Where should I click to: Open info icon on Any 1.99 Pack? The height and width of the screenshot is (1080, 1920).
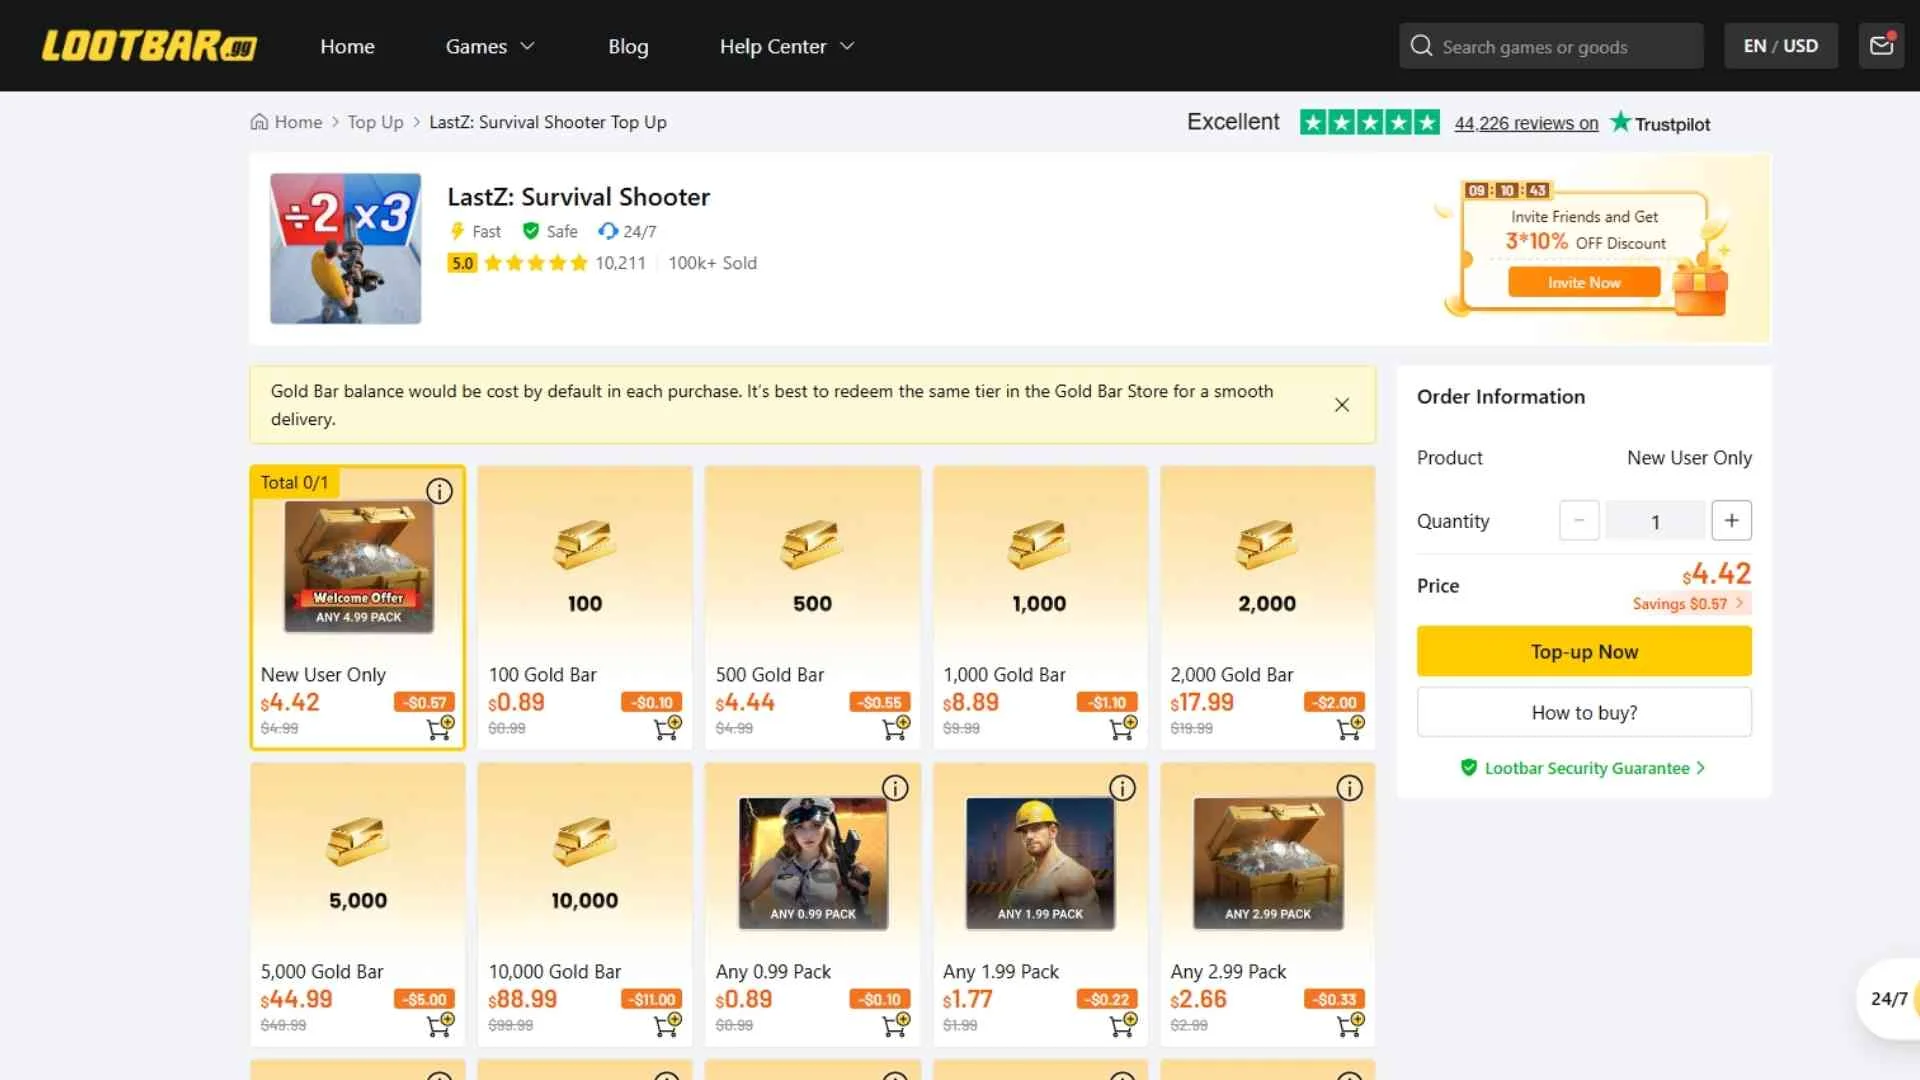pos(1122,788)
